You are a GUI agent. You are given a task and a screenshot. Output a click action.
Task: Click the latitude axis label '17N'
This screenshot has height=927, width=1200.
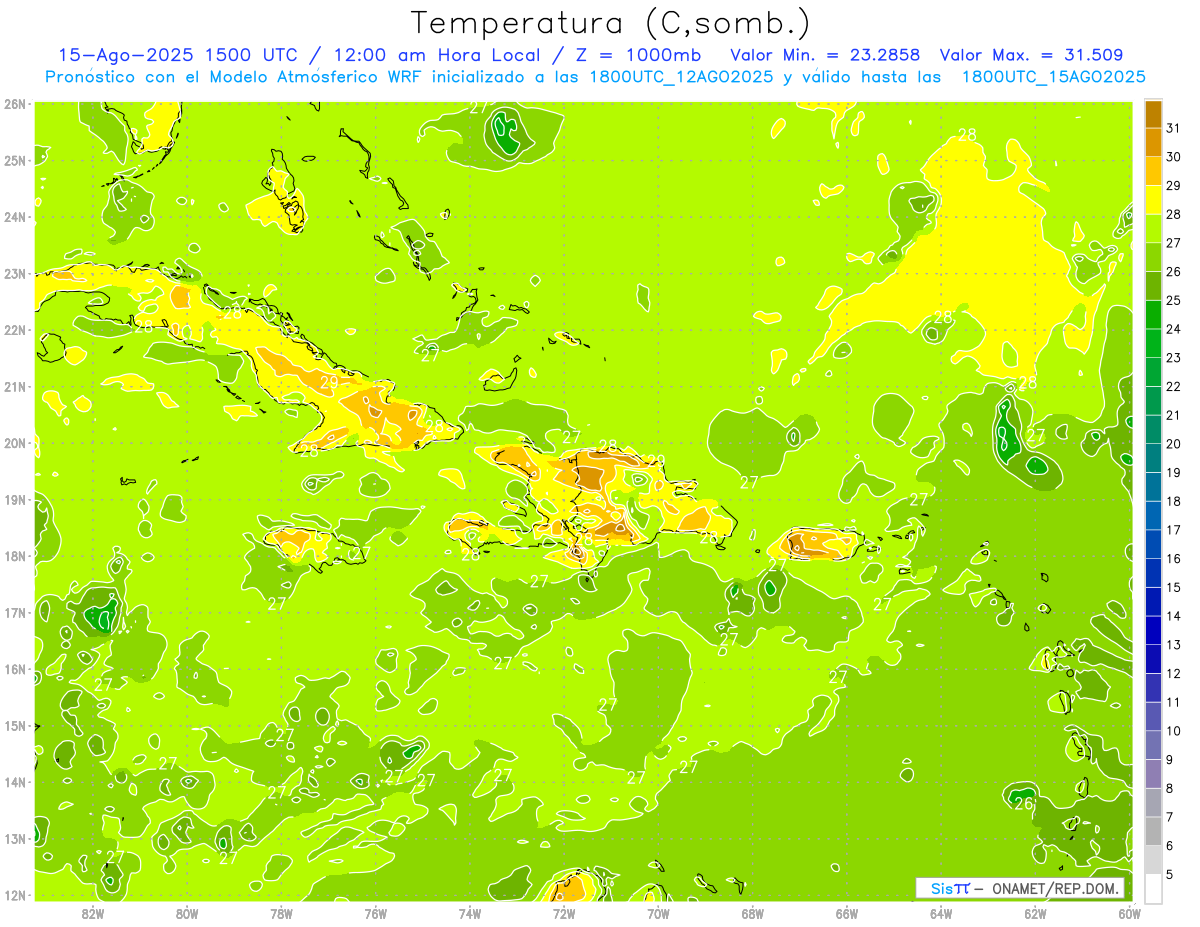15,612
